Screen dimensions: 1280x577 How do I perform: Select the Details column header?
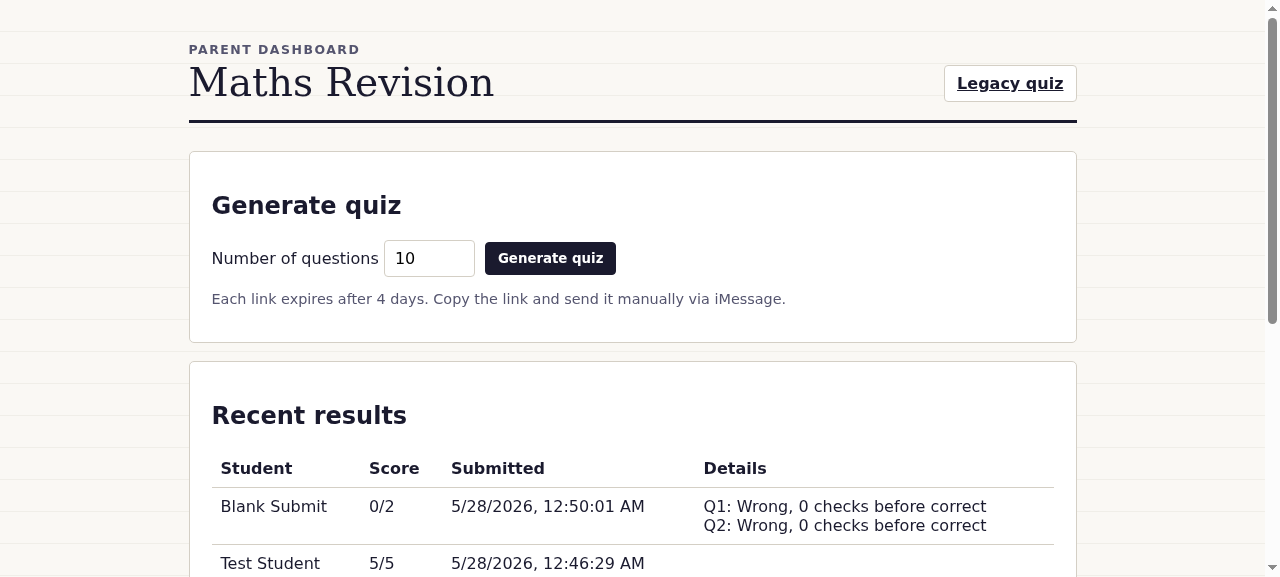click(735, 468)
